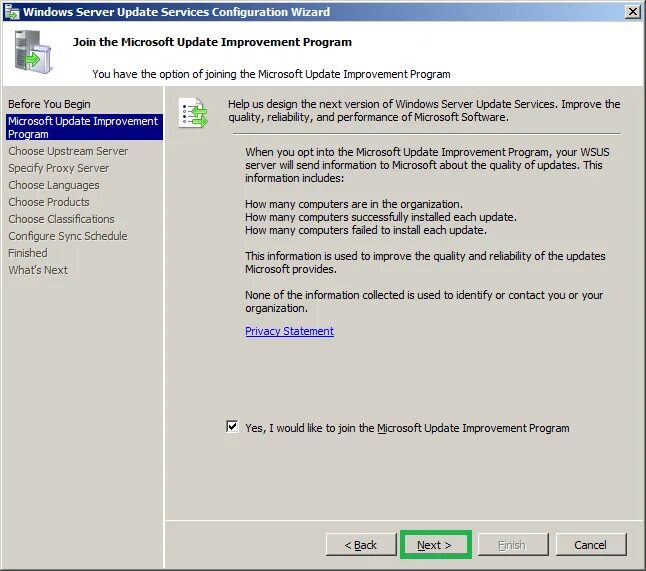Click the 'This information is used to improve' paragraph
The image size is (646, 571).
point(425,262)
